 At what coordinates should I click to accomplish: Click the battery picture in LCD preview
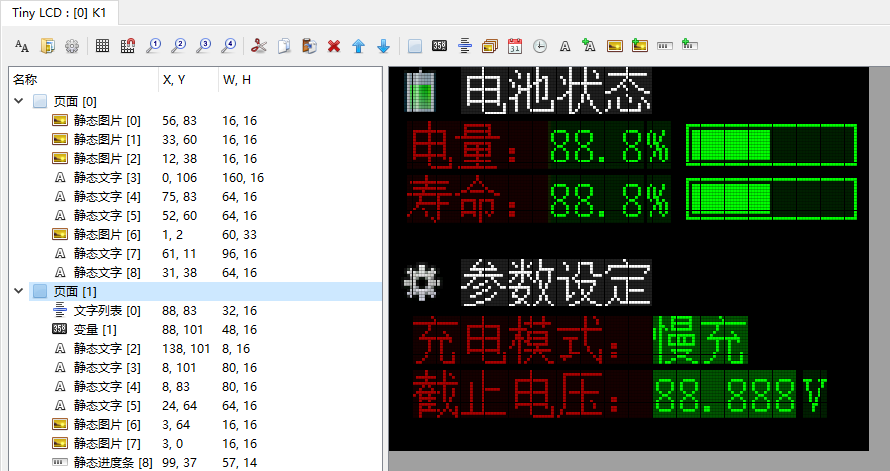[421, 91]
